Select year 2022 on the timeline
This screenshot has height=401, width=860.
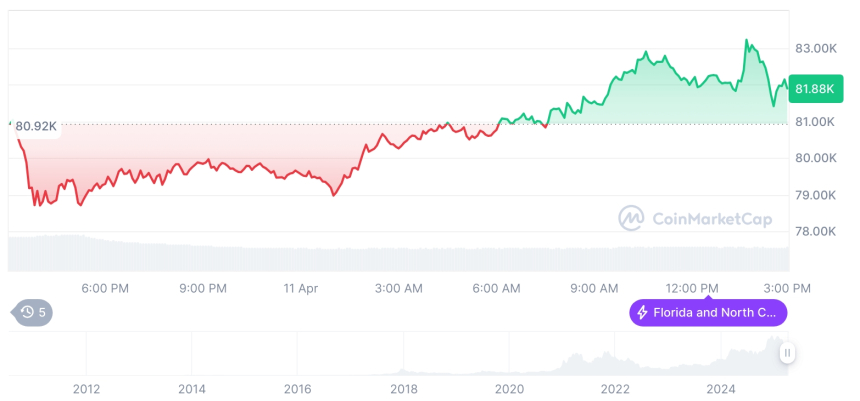click(615, 389)
